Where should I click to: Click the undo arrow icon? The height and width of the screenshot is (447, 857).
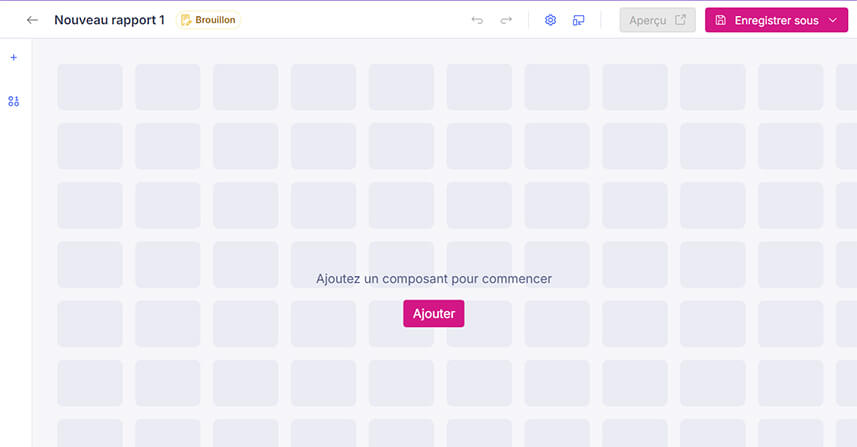coord(477,20)
